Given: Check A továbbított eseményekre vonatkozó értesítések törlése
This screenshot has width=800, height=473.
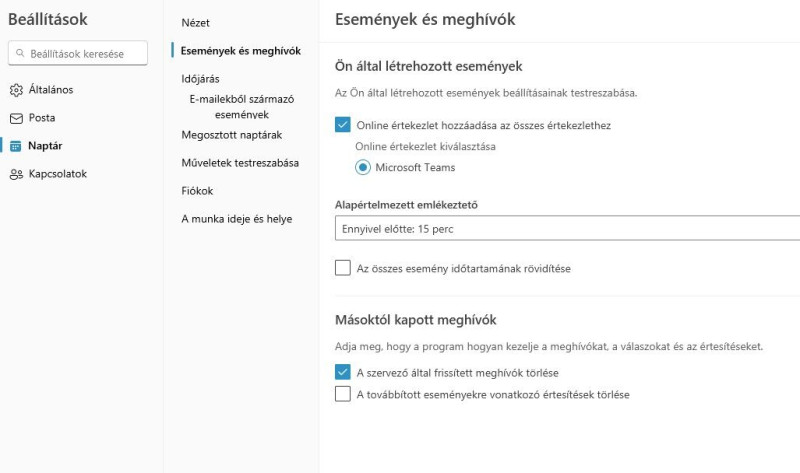Looking at the screenshot, I should (x=343, y=394).
